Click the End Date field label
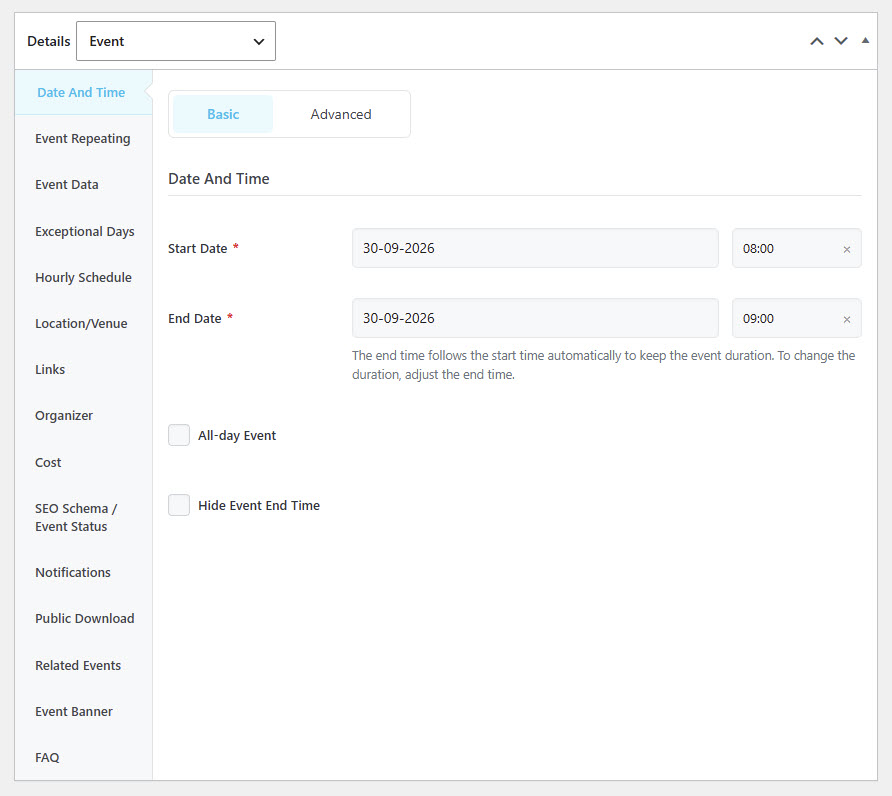The height and width of the screenshot is (796, 892). [195, 319]
